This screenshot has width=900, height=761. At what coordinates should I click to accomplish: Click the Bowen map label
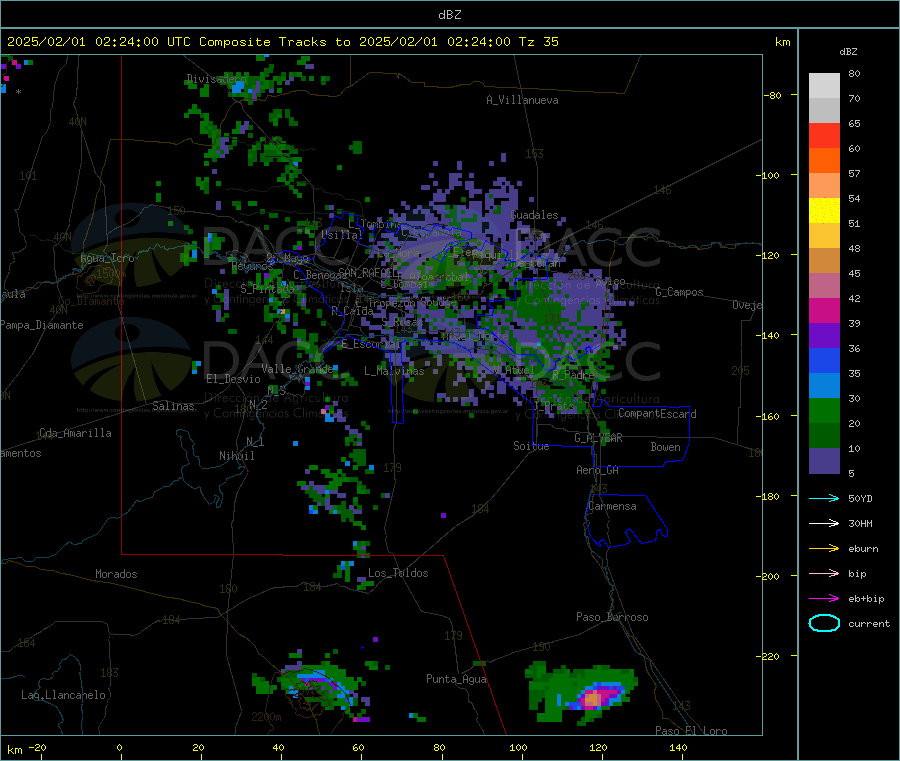tap(665, 447)
